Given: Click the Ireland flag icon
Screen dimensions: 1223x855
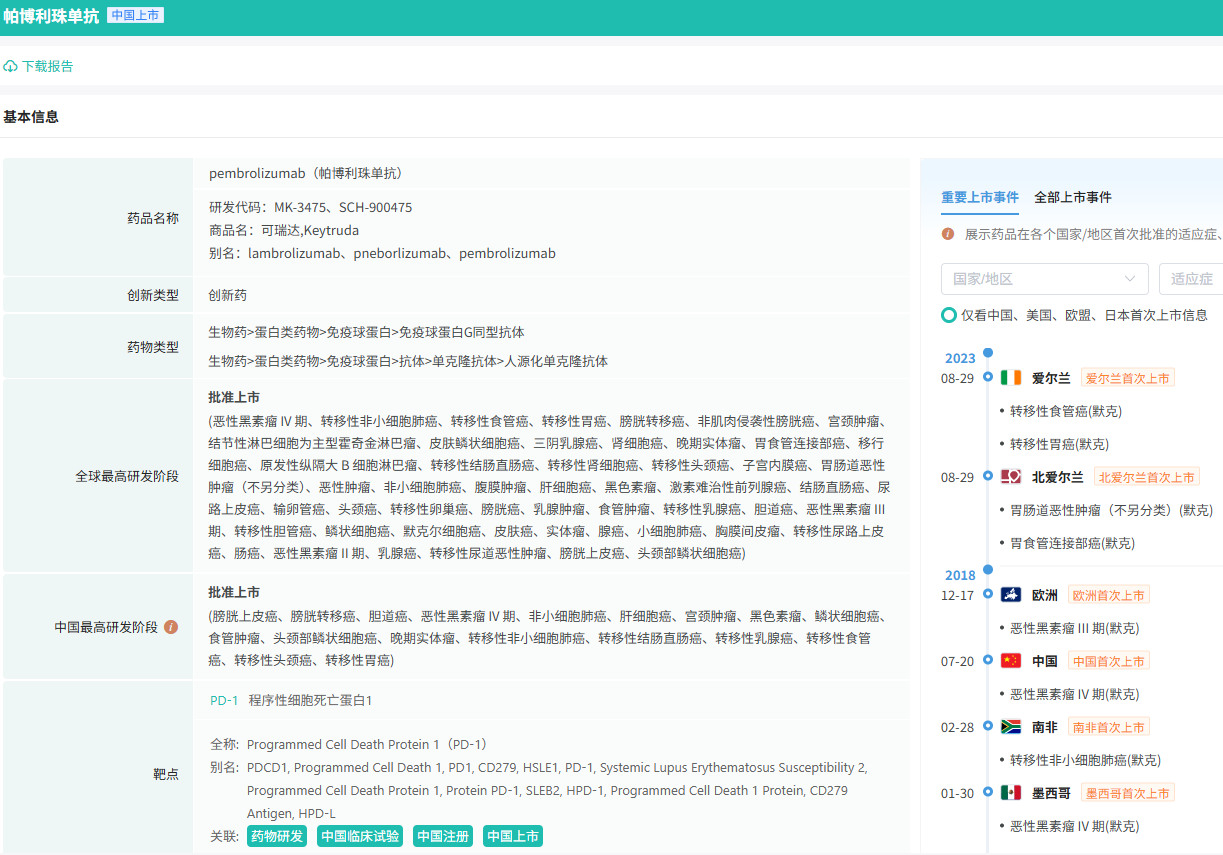Looking at the screenshot, I should (x=1011, y=378).
